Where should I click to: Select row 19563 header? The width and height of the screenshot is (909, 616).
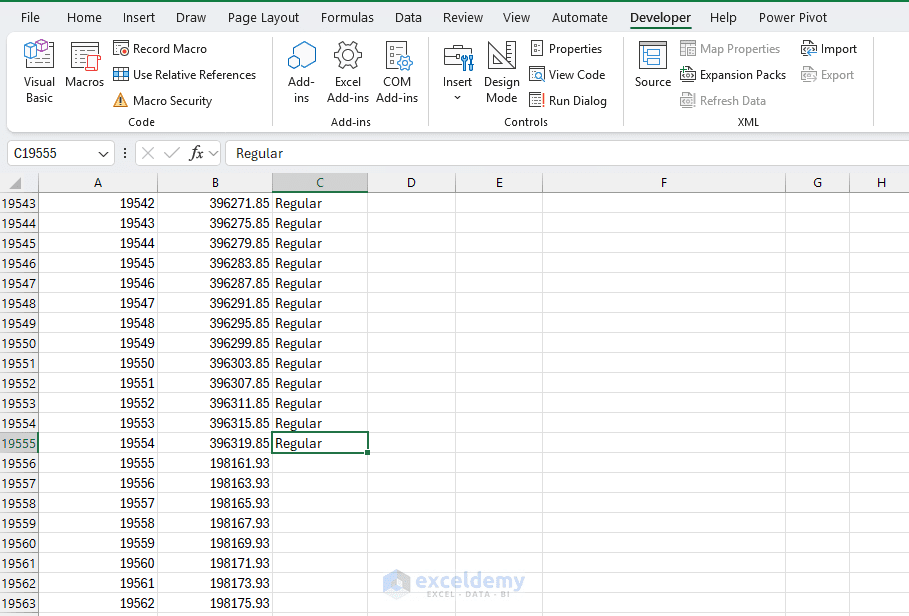coord(19,603)
